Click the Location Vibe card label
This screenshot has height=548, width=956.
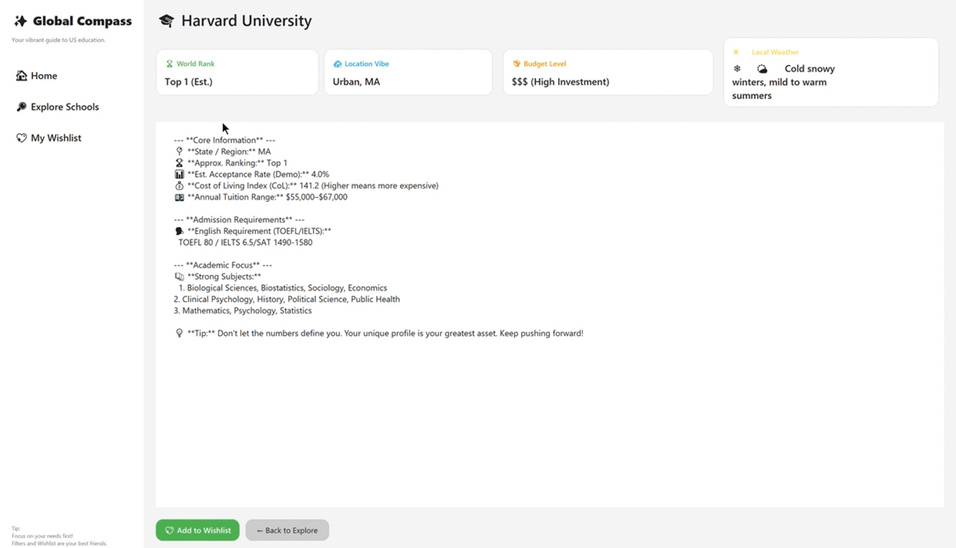[x=366, y=63]
